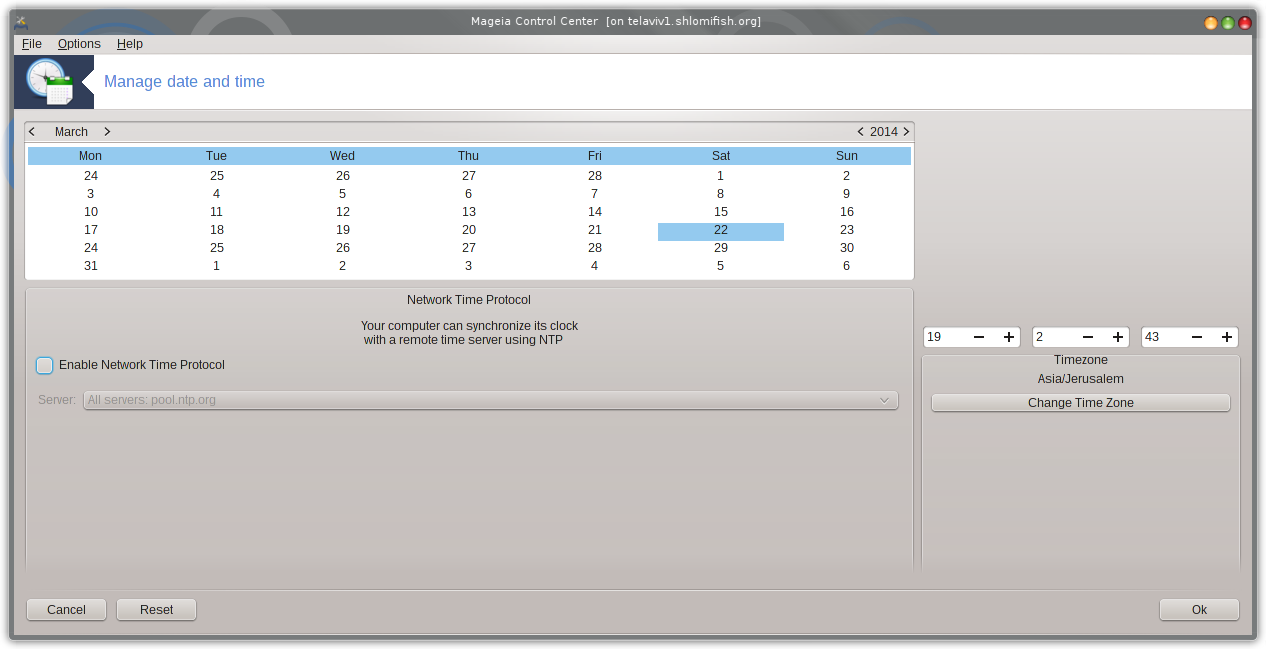
Task: Click the Manage date and time heading
Action: pyautogui.click(x=184, y=82)
